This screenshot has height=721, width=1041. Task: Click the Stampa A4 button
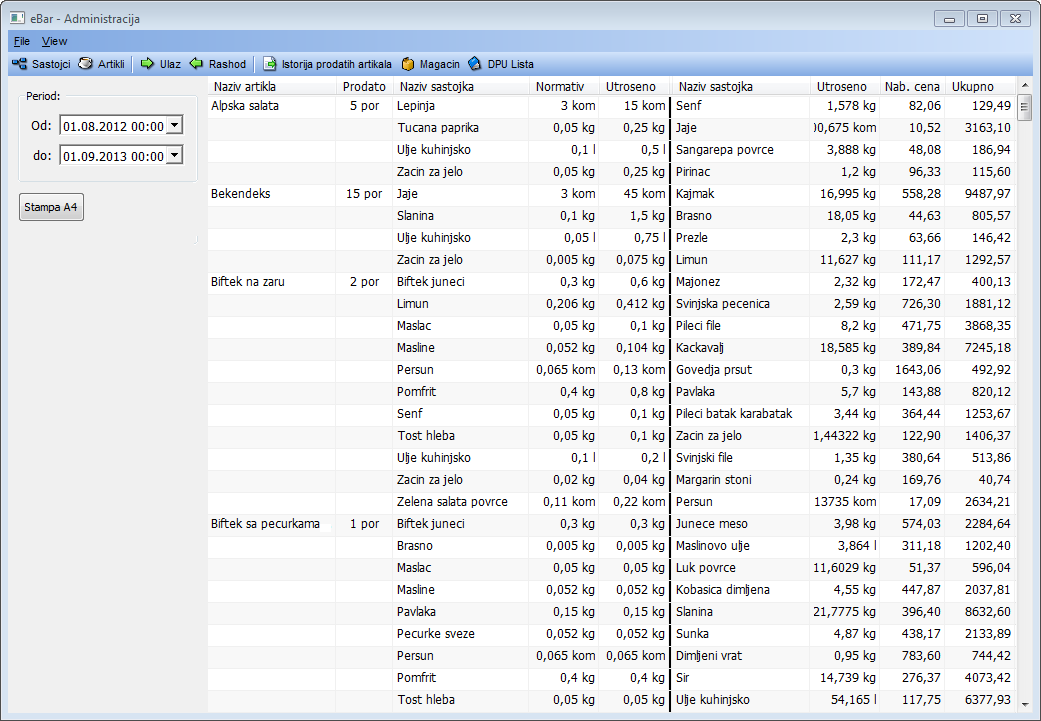coord(51,208)
